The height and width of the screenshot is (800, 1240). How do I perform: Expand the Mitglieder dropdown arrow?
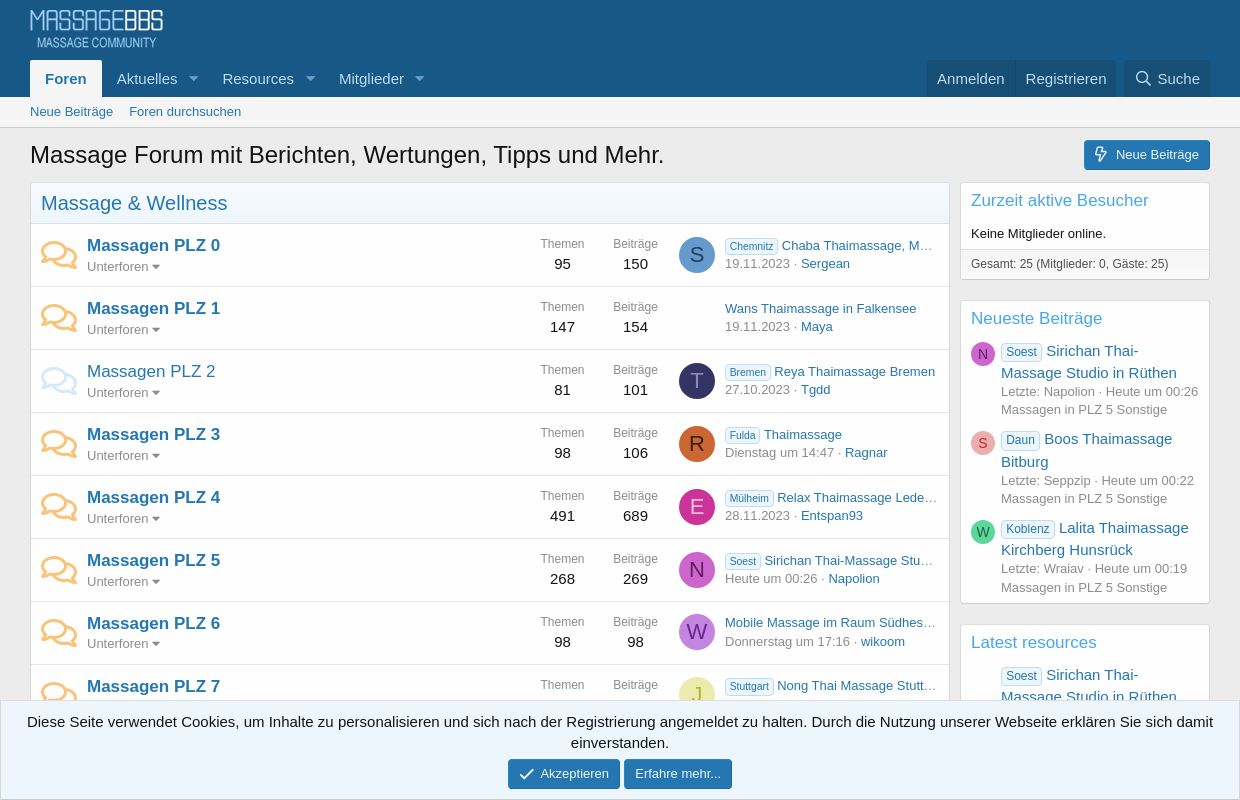coord(419,78)
